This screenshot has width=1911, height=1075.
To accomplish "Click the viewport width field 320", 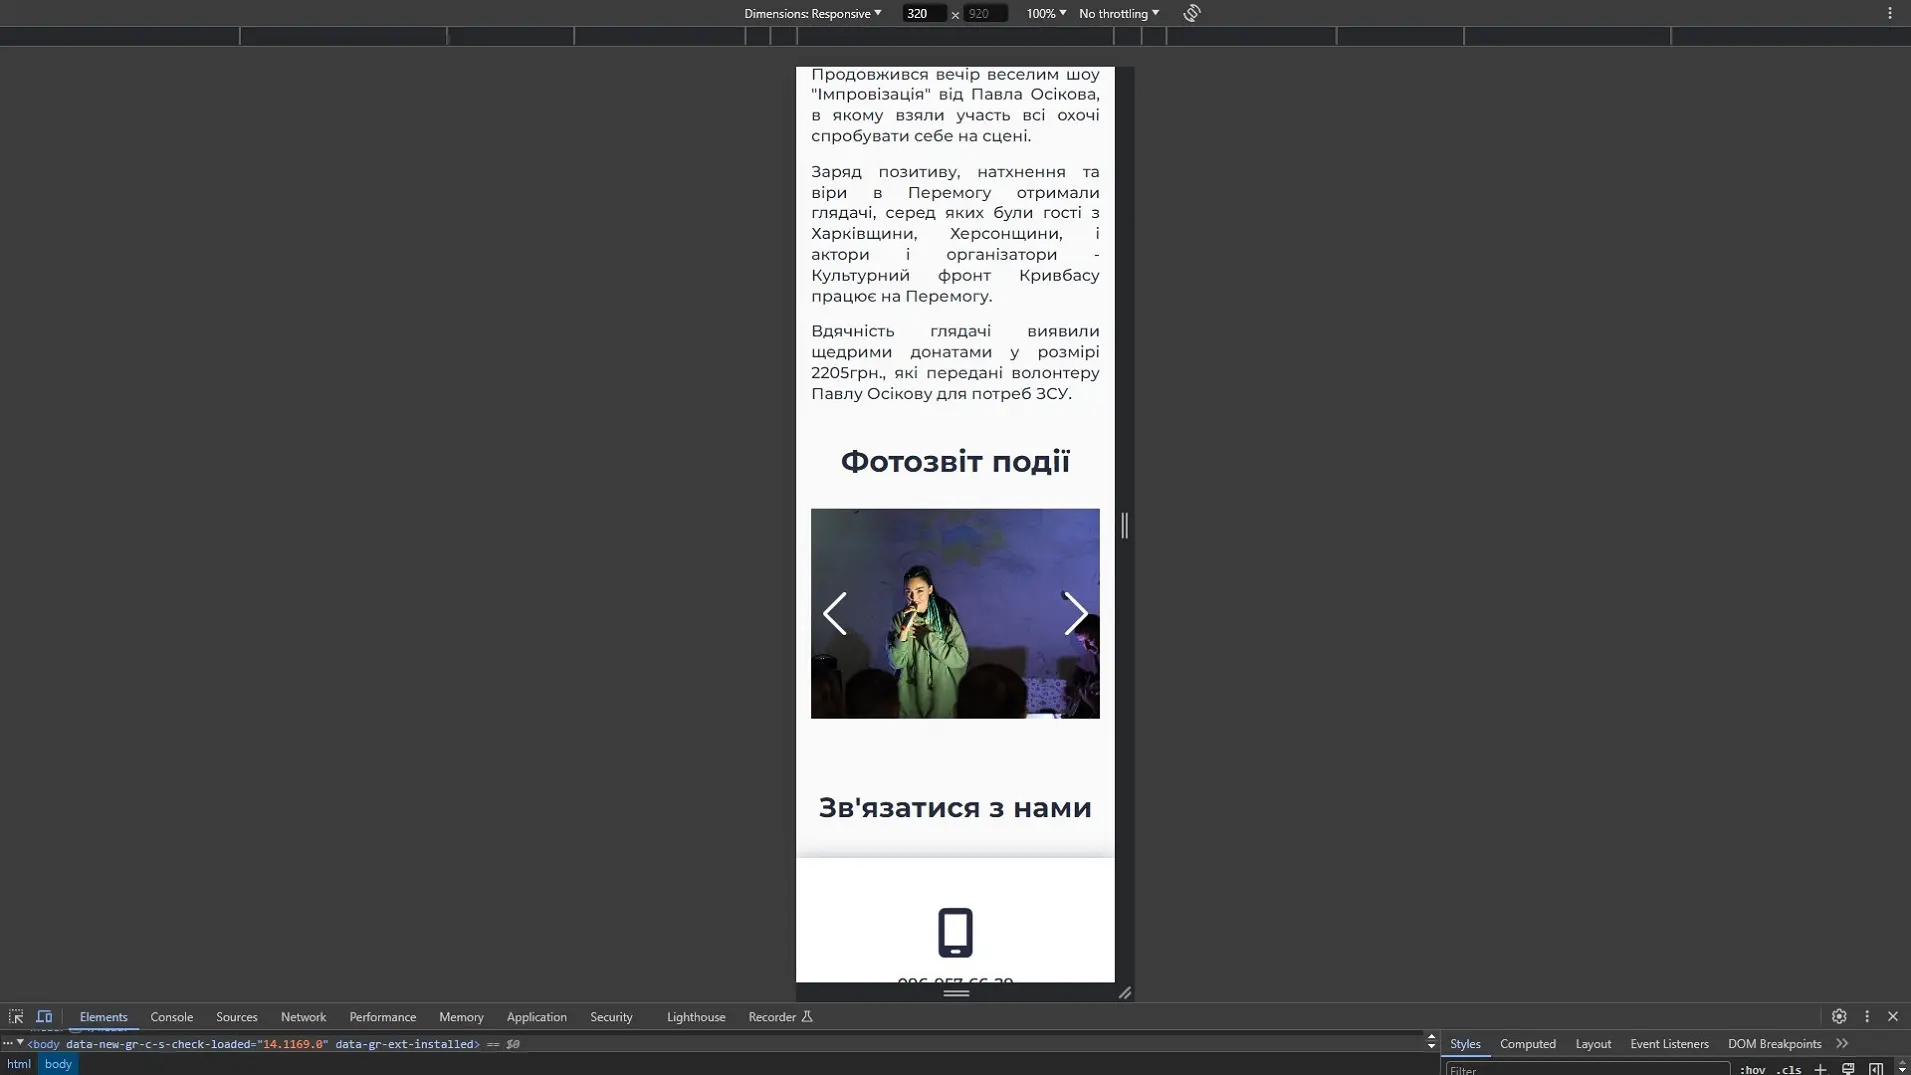I will 923,13.
